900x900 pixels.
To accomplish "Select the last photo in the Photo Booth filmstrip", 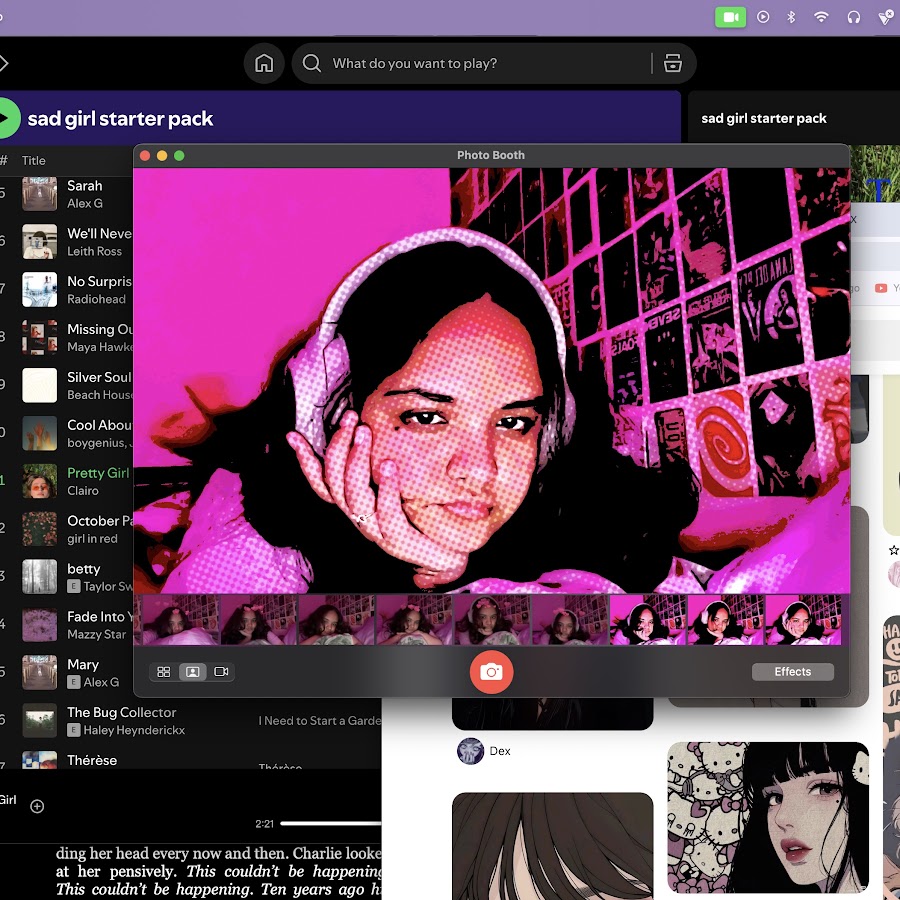I will 803,620.
